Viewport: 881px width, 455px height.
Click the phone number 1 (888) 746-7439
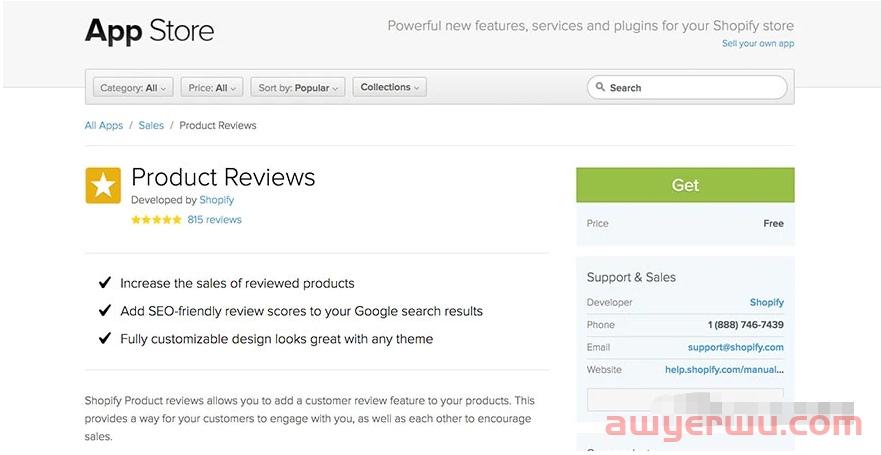pos(745,325)
